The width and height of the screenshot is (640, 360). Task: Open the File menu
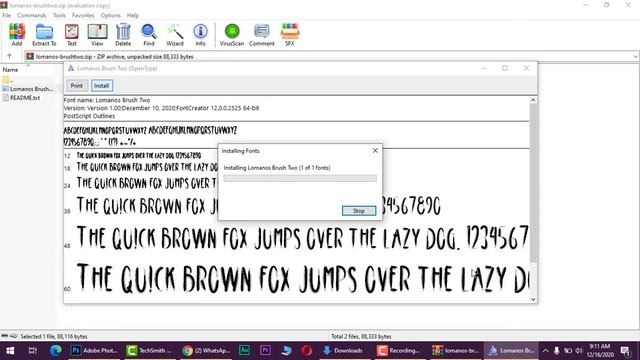coord(7,15)
